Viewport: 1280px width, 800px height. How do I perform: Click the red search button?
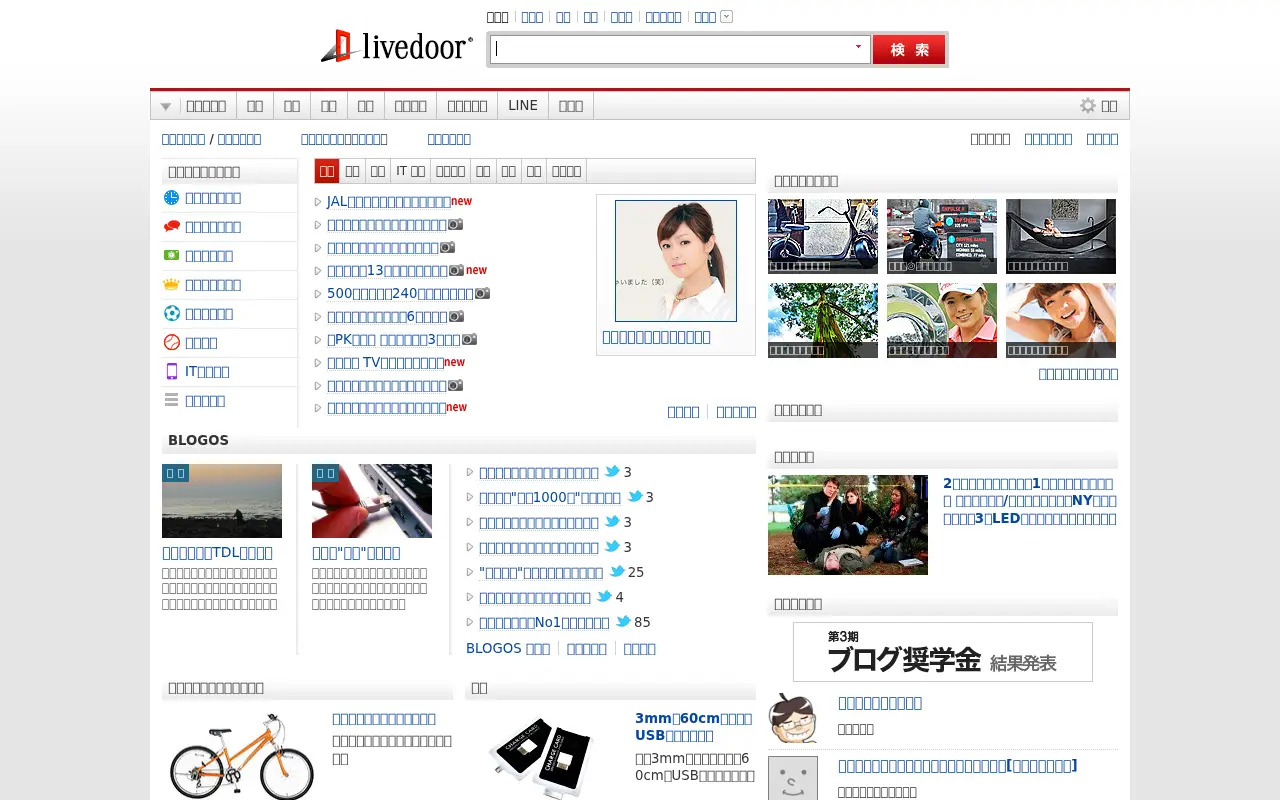coord(909,49)
